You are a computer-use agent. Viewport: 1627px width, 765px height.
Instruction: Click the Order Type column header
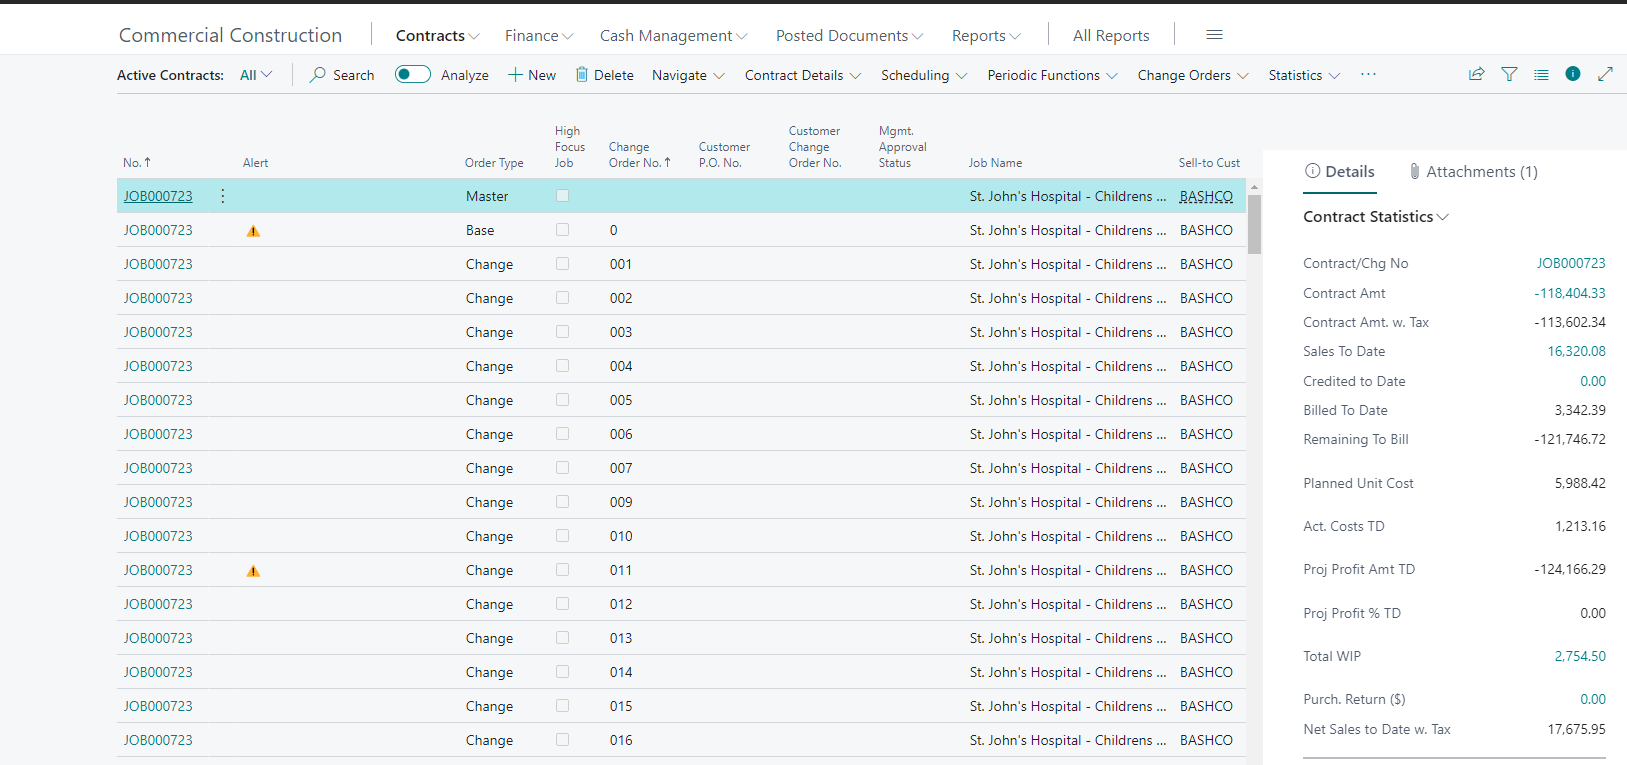[x=494, y=162]
